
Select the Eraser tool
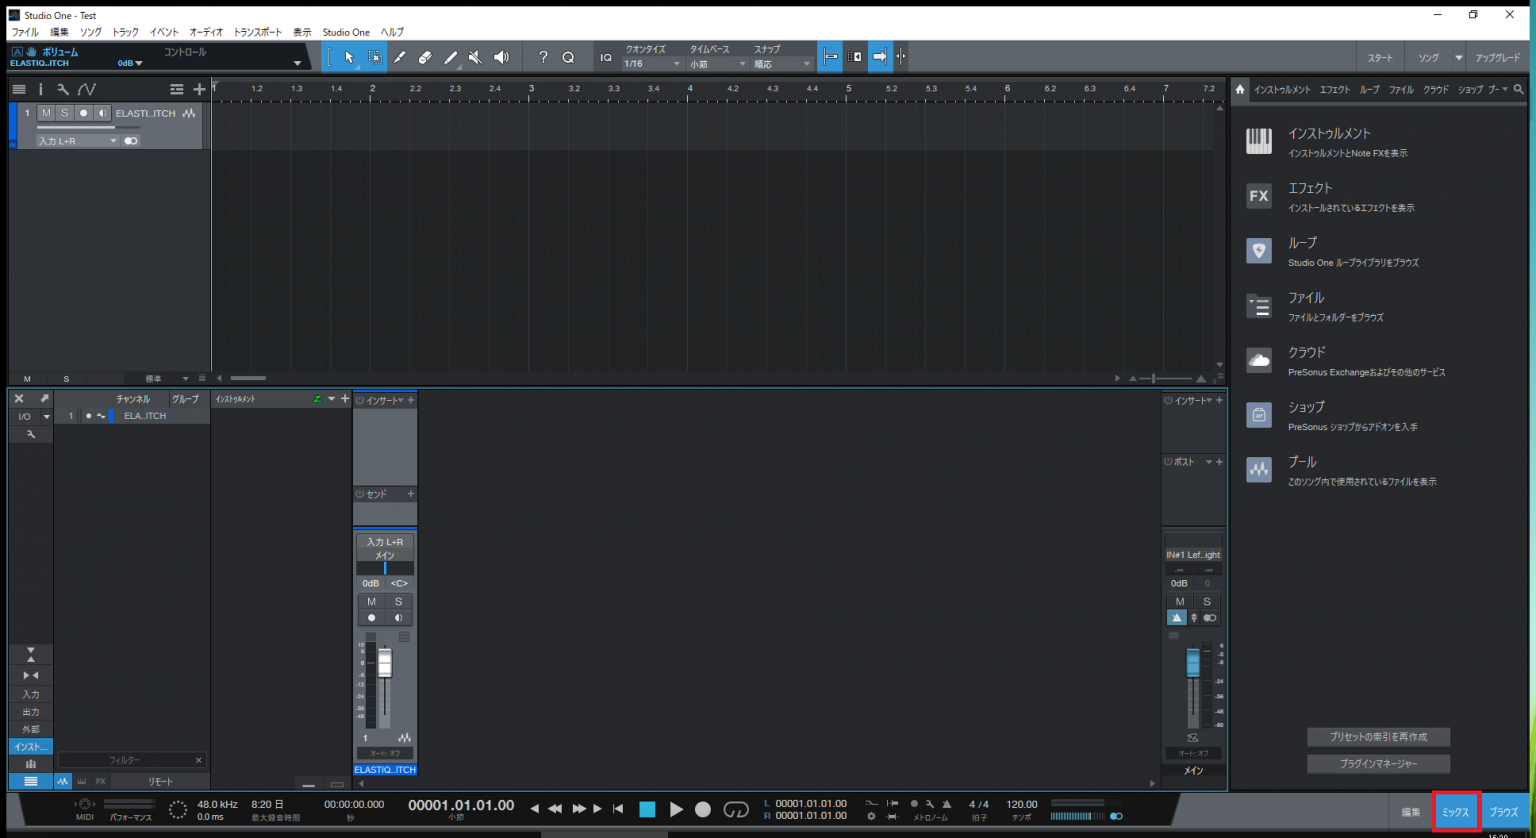(425, 57)
